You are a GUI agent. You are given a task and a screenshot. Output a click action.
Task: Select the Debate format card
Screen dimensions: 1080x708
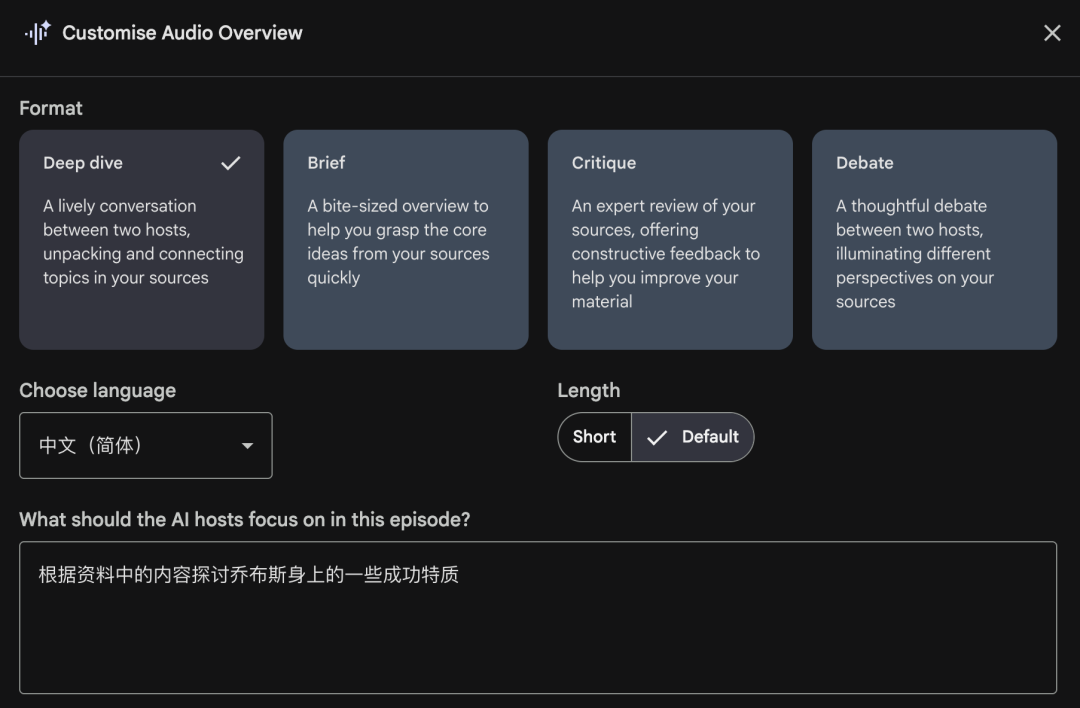pos(934,240)
